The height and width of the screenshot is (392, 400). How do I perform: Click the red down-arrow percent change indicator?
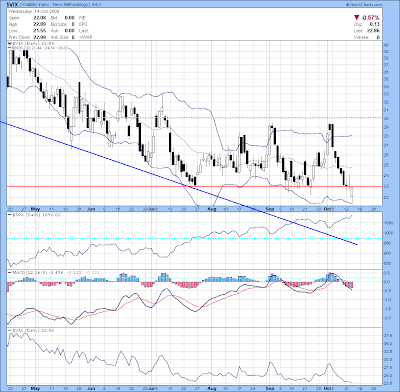366,17
